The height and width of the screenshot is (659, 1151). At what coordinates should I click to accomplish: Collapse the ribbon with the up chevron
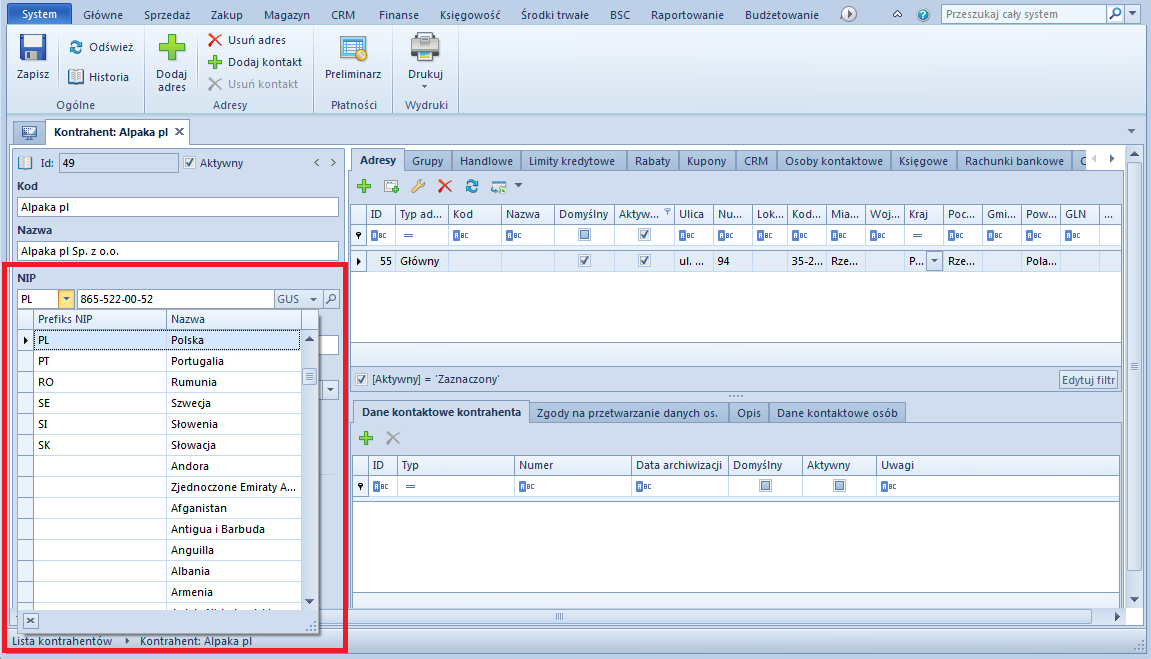coord(897,14)
